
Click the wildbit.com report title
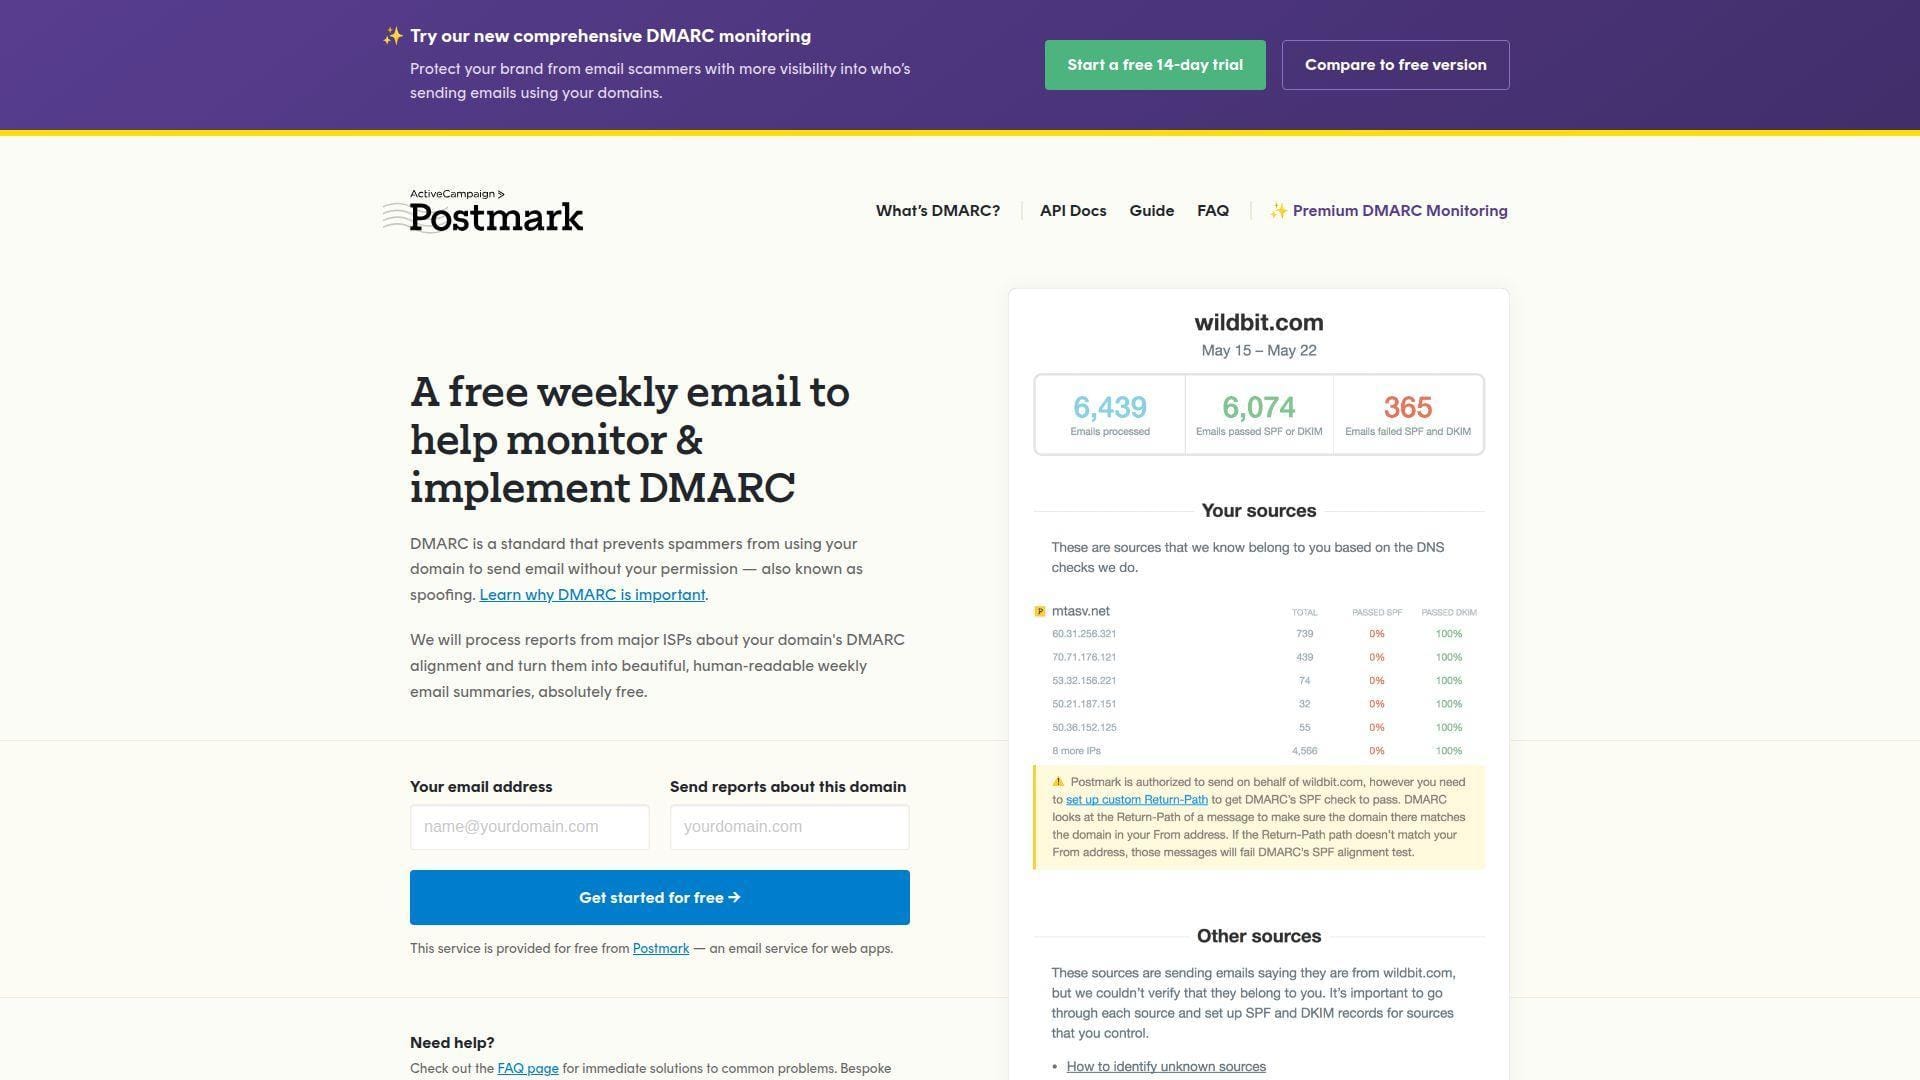click(x=1259, y=323)
